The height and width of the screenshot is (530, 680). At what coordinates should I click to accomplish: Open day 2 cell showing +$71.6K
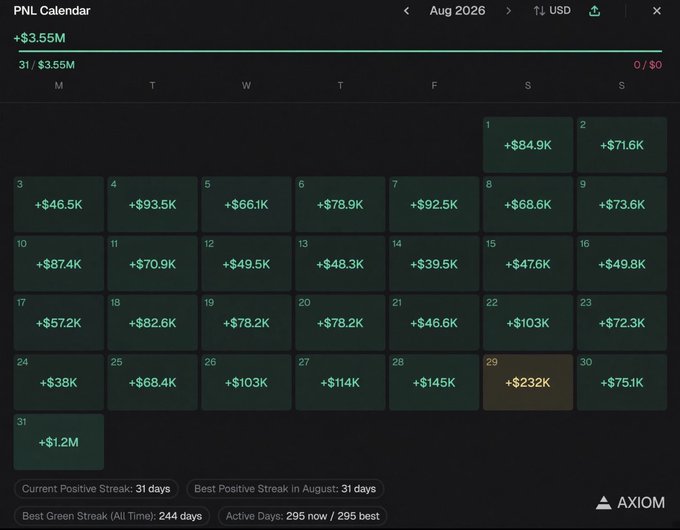coord(622,144)
